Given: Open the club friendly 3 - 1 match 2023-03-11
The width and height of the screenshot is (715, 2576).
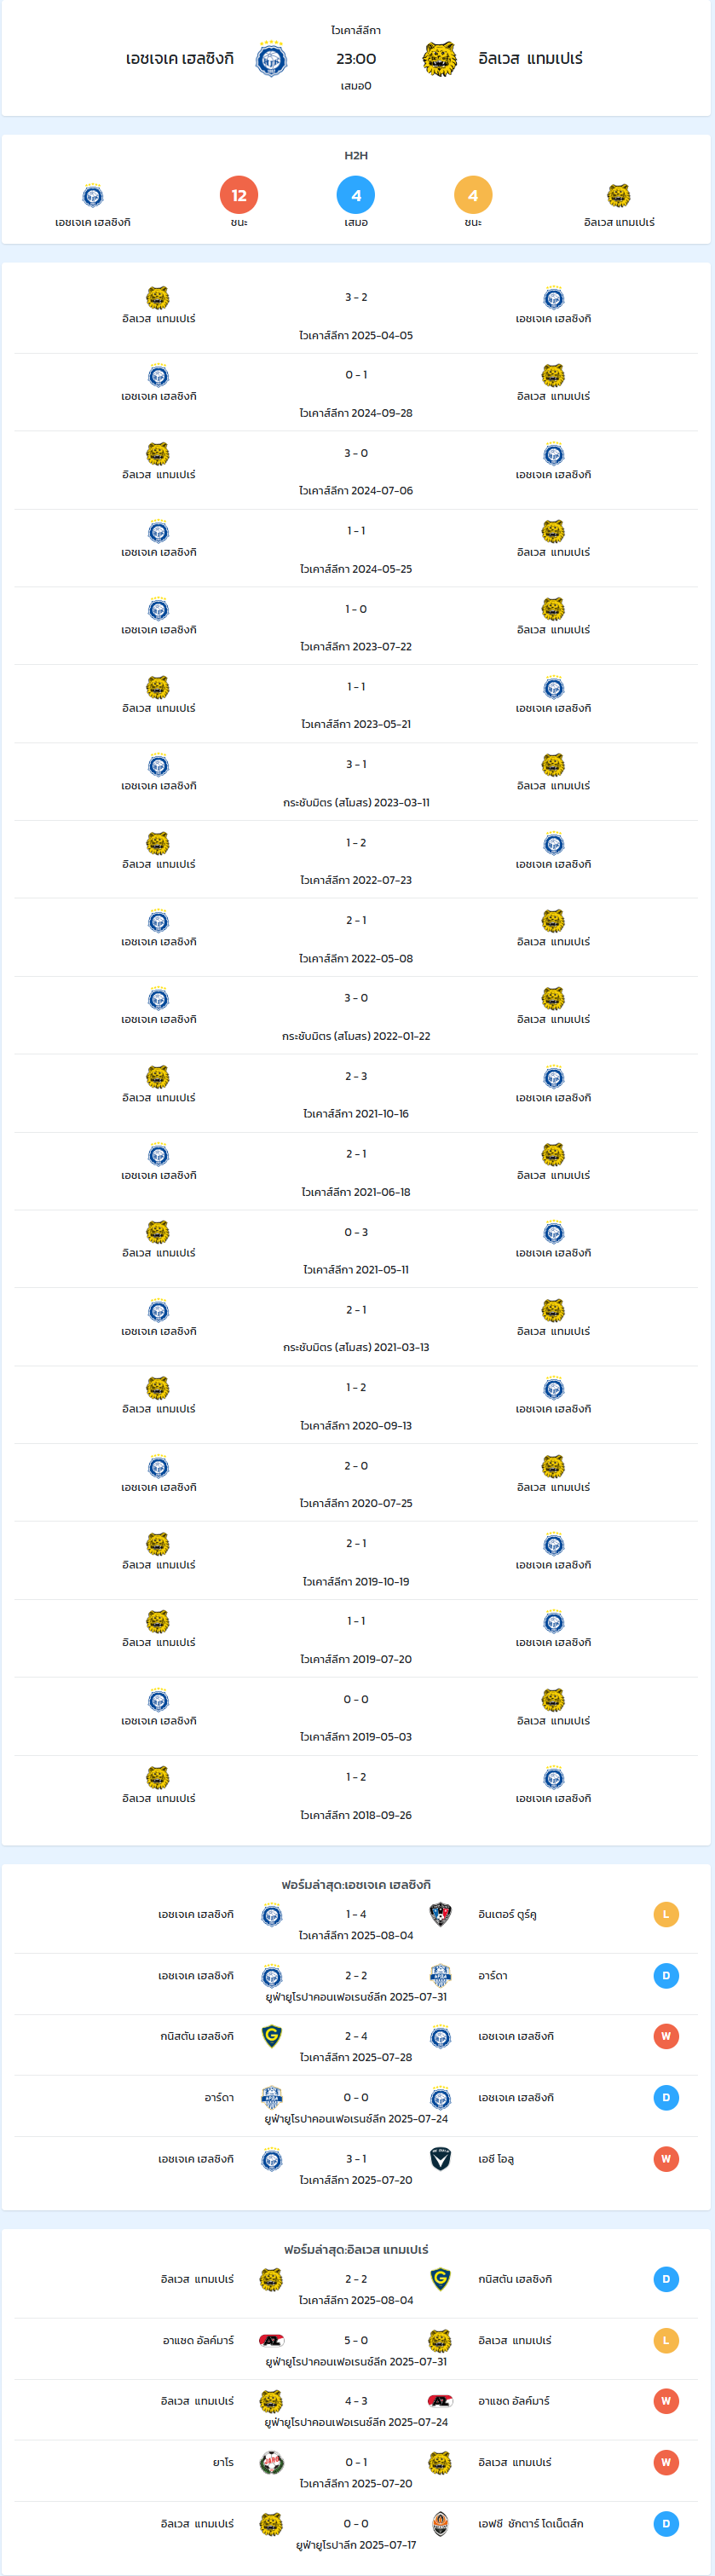Looking at the screenshot, I should coord(356,782).
